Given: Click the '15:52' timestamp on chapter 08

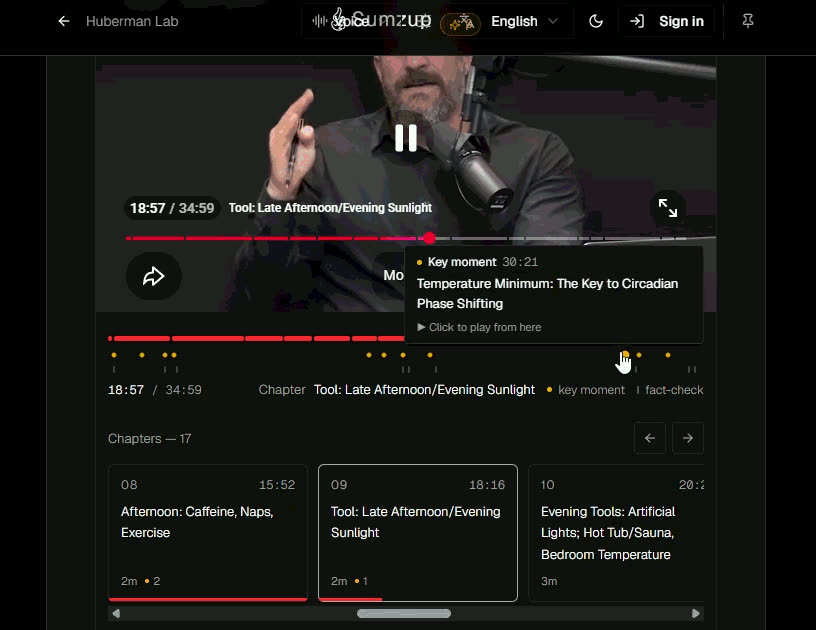Looking at the screenshot, I should pos(277,485).
